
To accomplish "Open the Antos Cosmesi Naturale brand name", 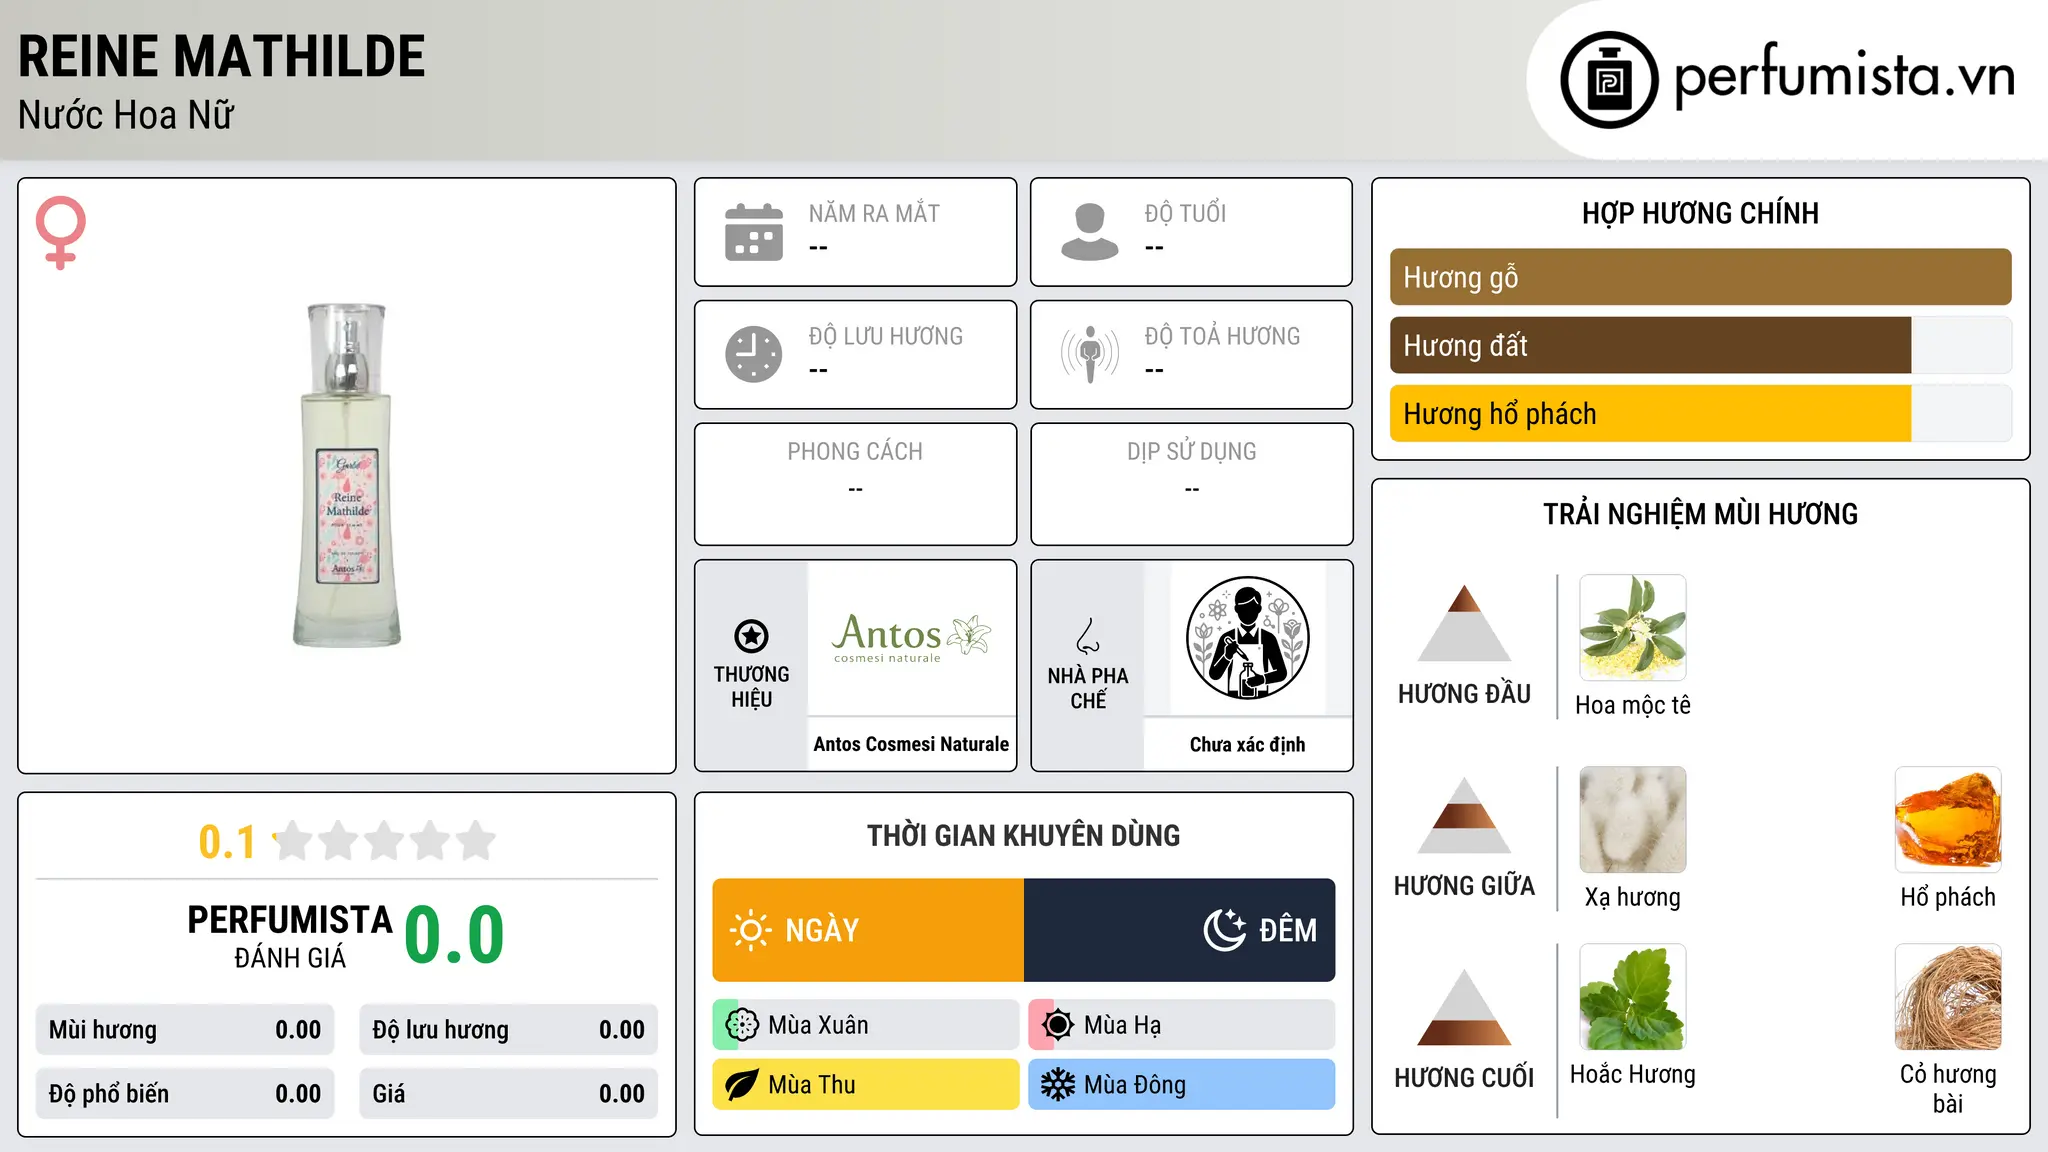I will coord(911,744).
